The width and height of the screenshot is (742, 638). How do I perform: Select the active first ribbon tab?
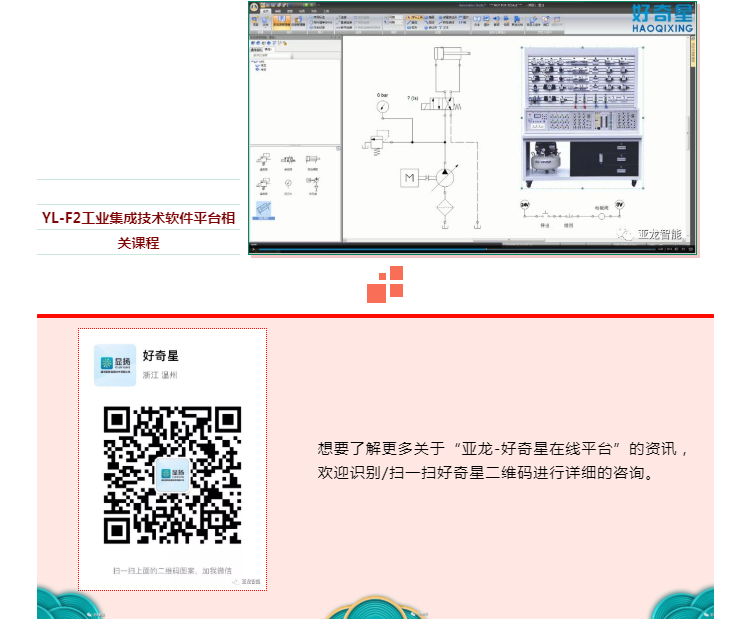tap(266, 11)
